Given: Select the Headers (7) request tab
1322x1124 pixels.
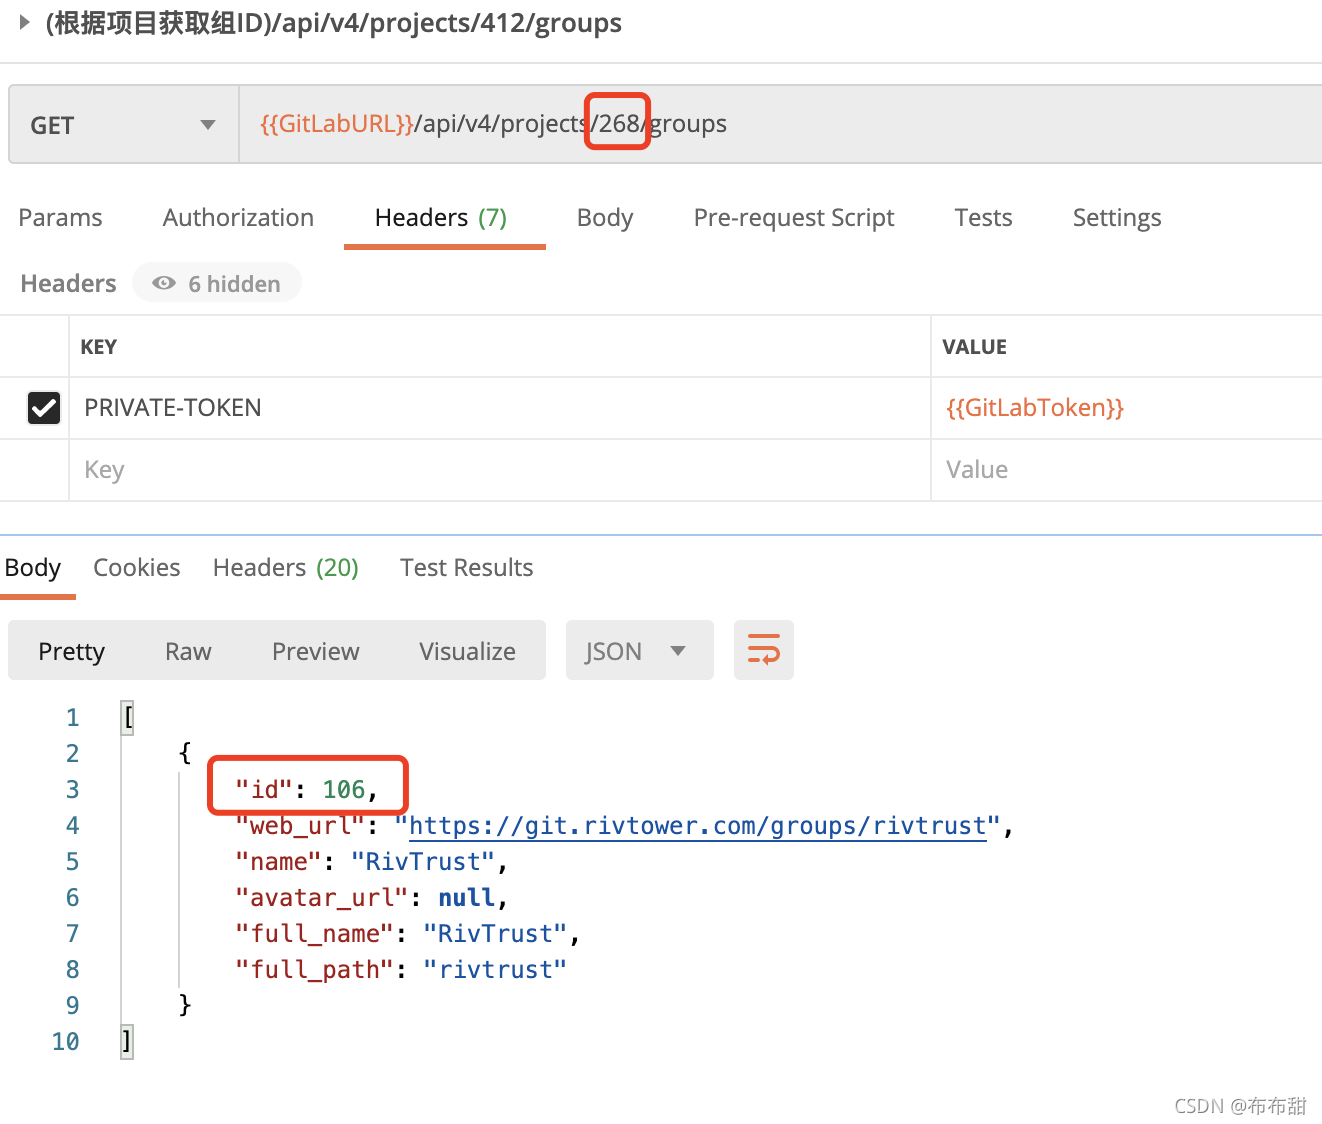Looking at the screenshot, I should pyautogui.click(x=441, y=218).
